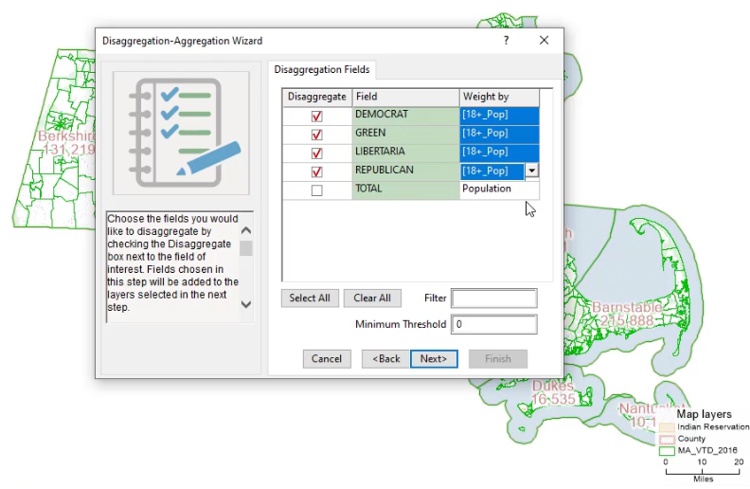Select the DEMOCRAT weight-by cell
The width and height of the screenshot is (750, 489).
498,116
